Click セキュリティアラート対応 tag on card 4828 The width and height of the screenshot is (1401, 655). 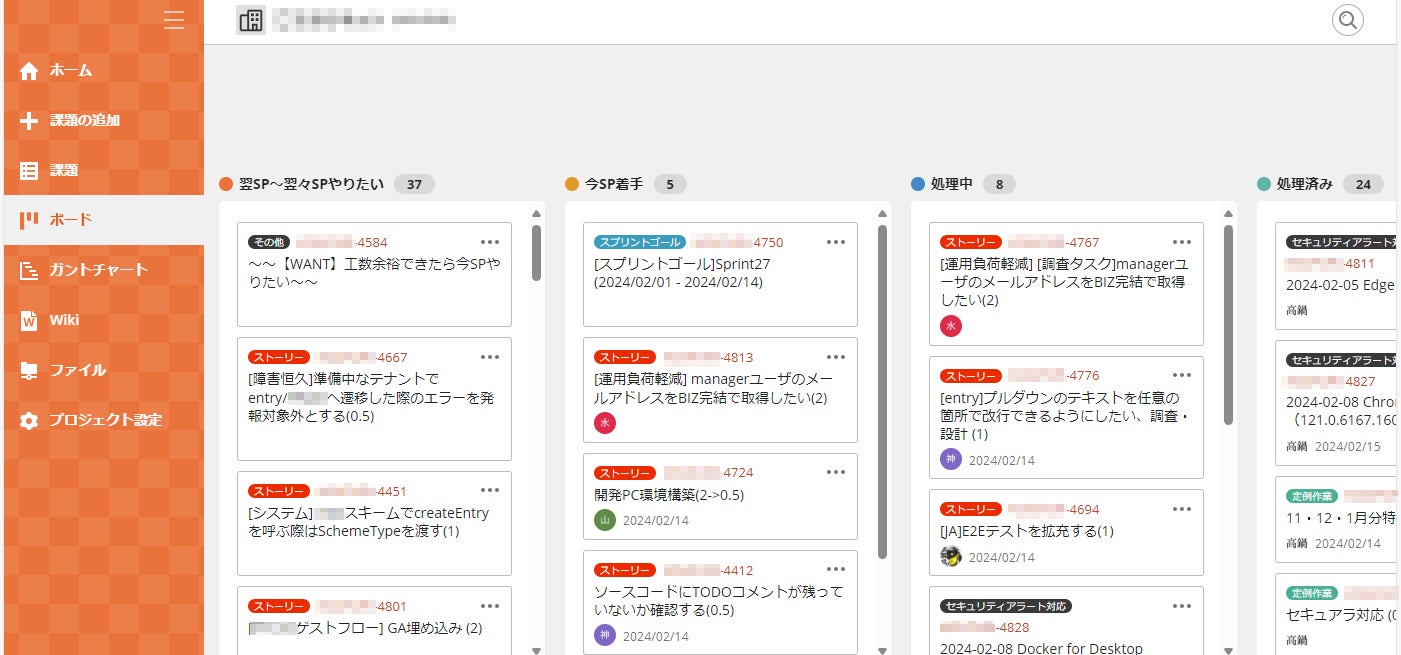pyautogui.click(x=1006, y=606)
